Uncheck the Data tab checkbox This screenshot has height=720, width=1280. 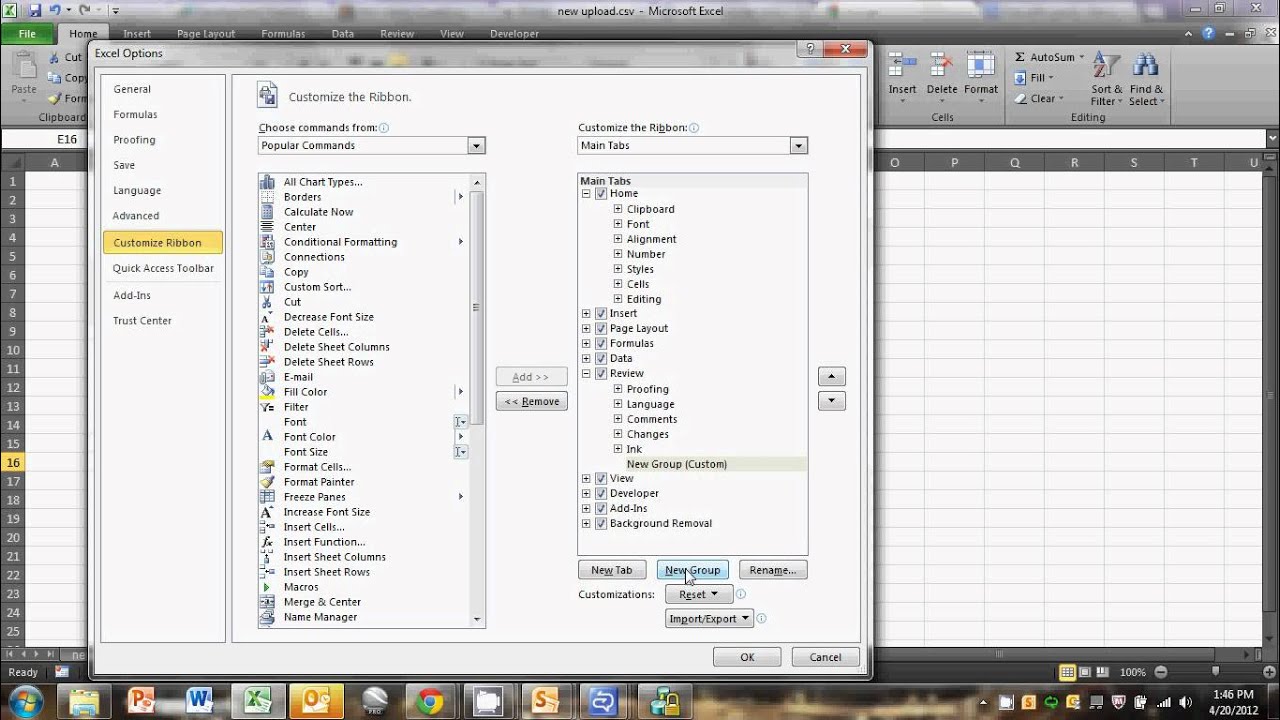[601, 359]
